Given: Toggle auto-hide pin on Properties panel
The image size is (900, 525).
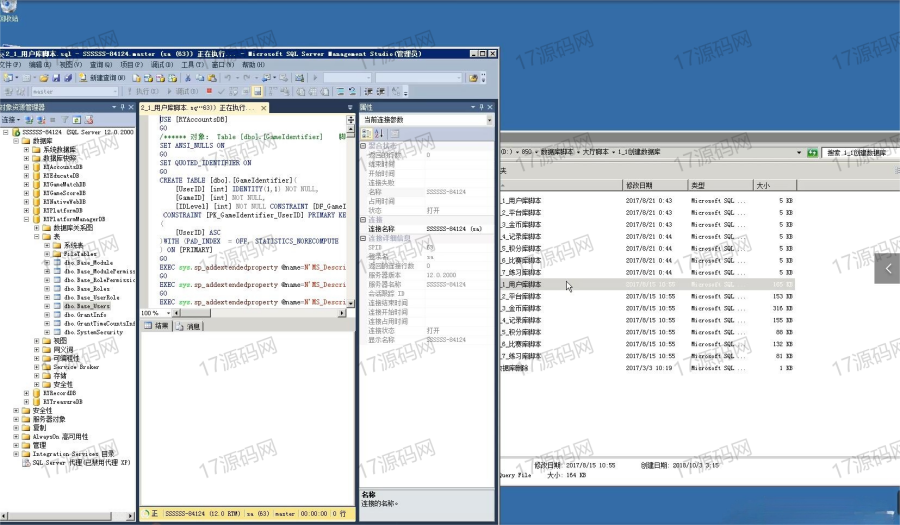Looking at the screenshot, I should tap(482, 107).
